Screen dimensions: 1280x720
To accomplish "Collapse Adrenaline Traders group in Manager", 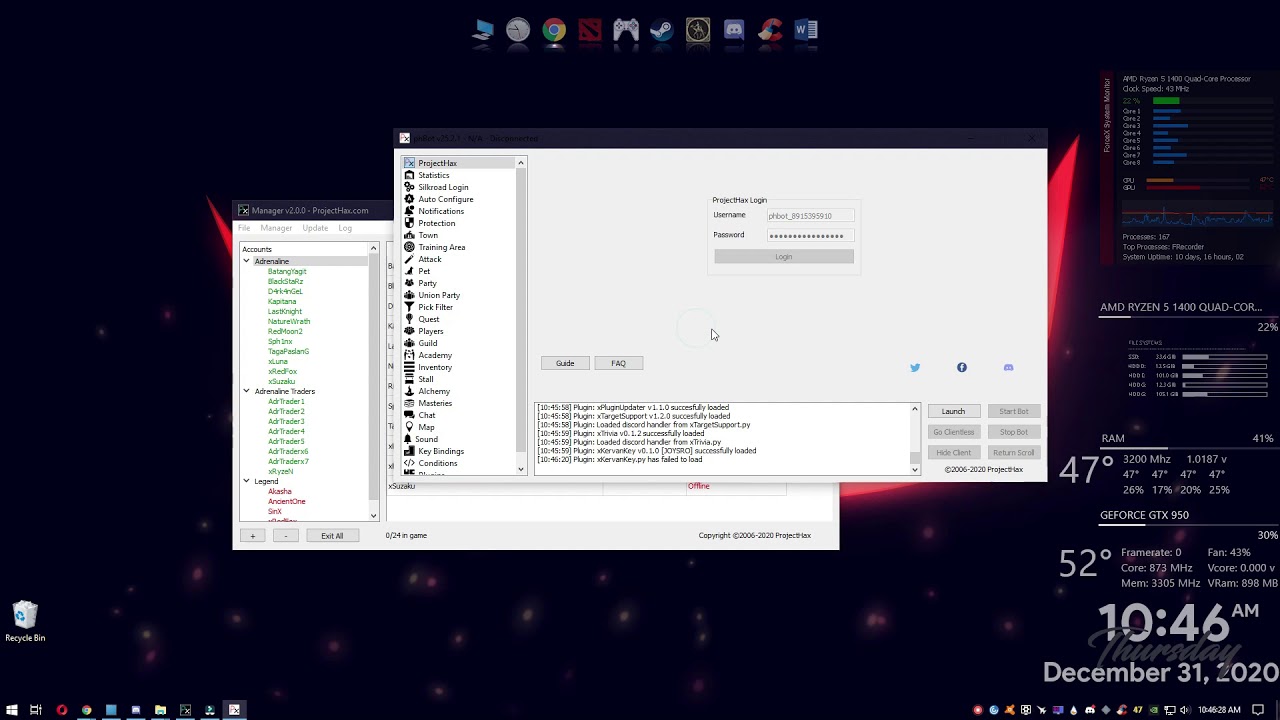I will tap(246, 391).
